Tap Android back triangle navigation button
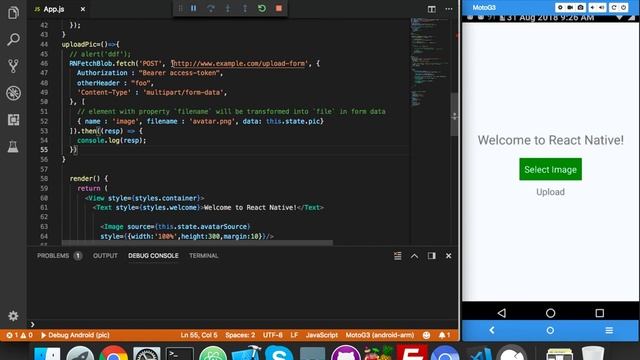Image resolution: width=640 pixels, height=360 pixels. click(x=502, y=313)
